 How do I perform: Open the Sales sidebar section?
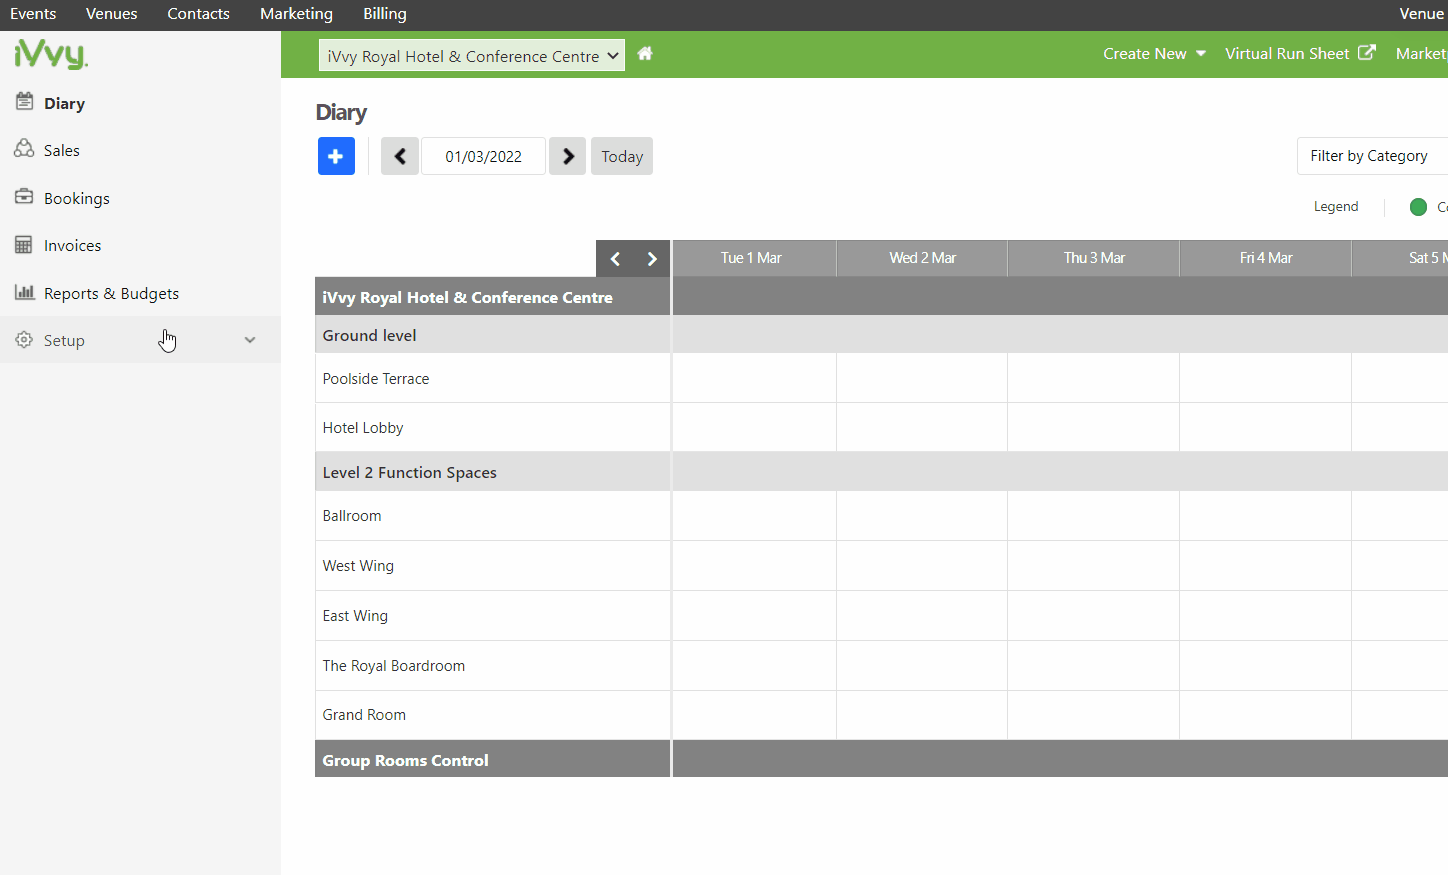click(x=140, y=150)
